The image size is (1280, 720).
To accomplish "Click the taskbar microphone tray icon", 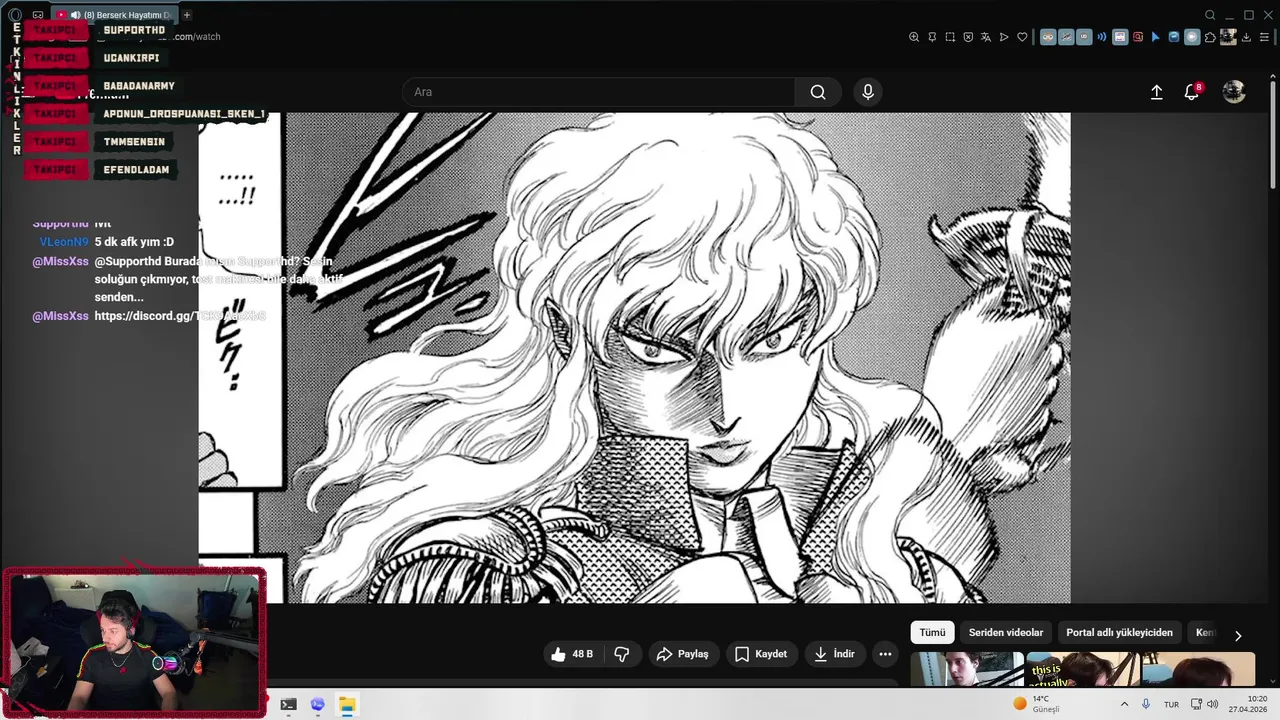I will [x=1146, y=704].
